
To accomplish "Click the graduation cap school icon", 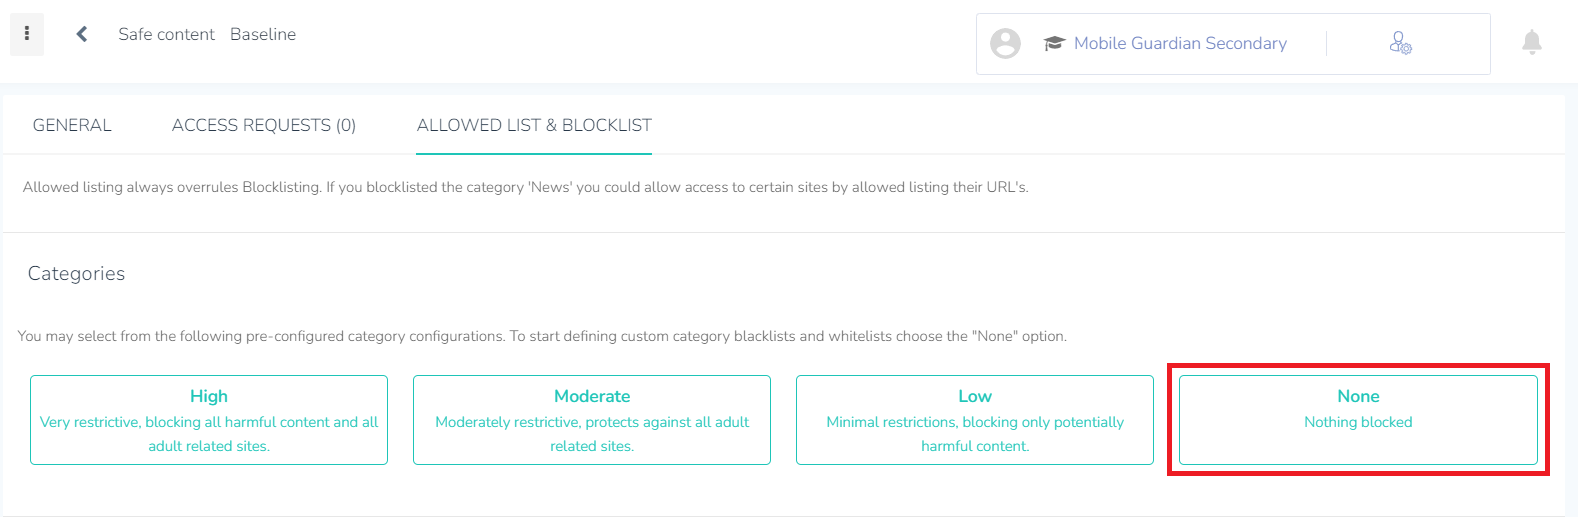I will 1054,43.
